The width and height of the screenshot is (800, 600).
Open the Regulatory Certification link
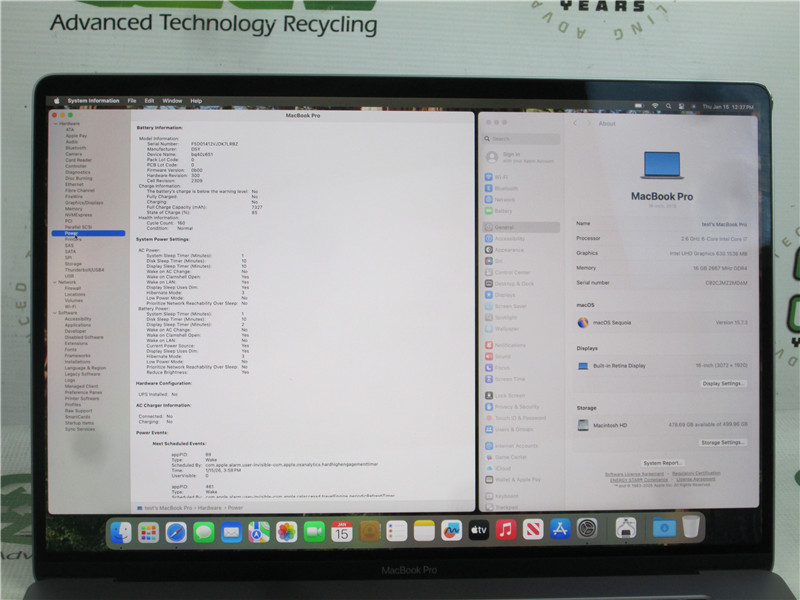[696, 473]
